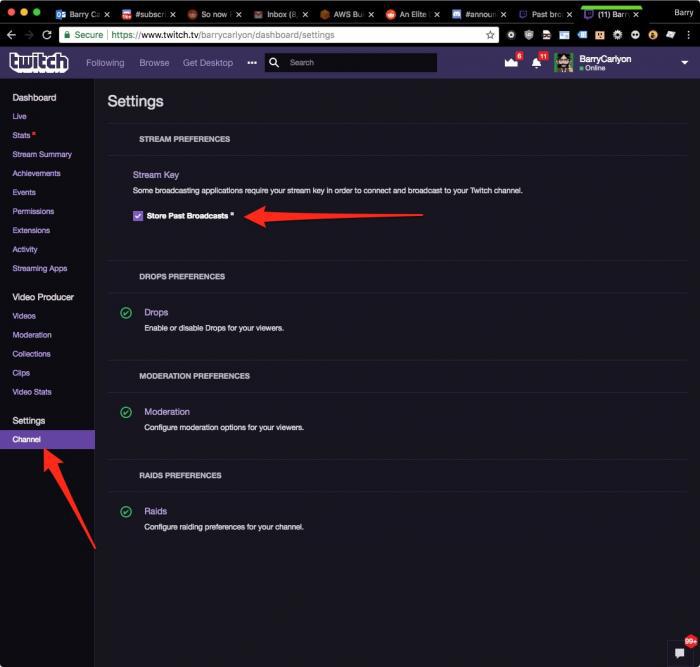Viewport: 700px width, 667px height.
Task: Open Extensions in sidebar
Action: [31, 230]
